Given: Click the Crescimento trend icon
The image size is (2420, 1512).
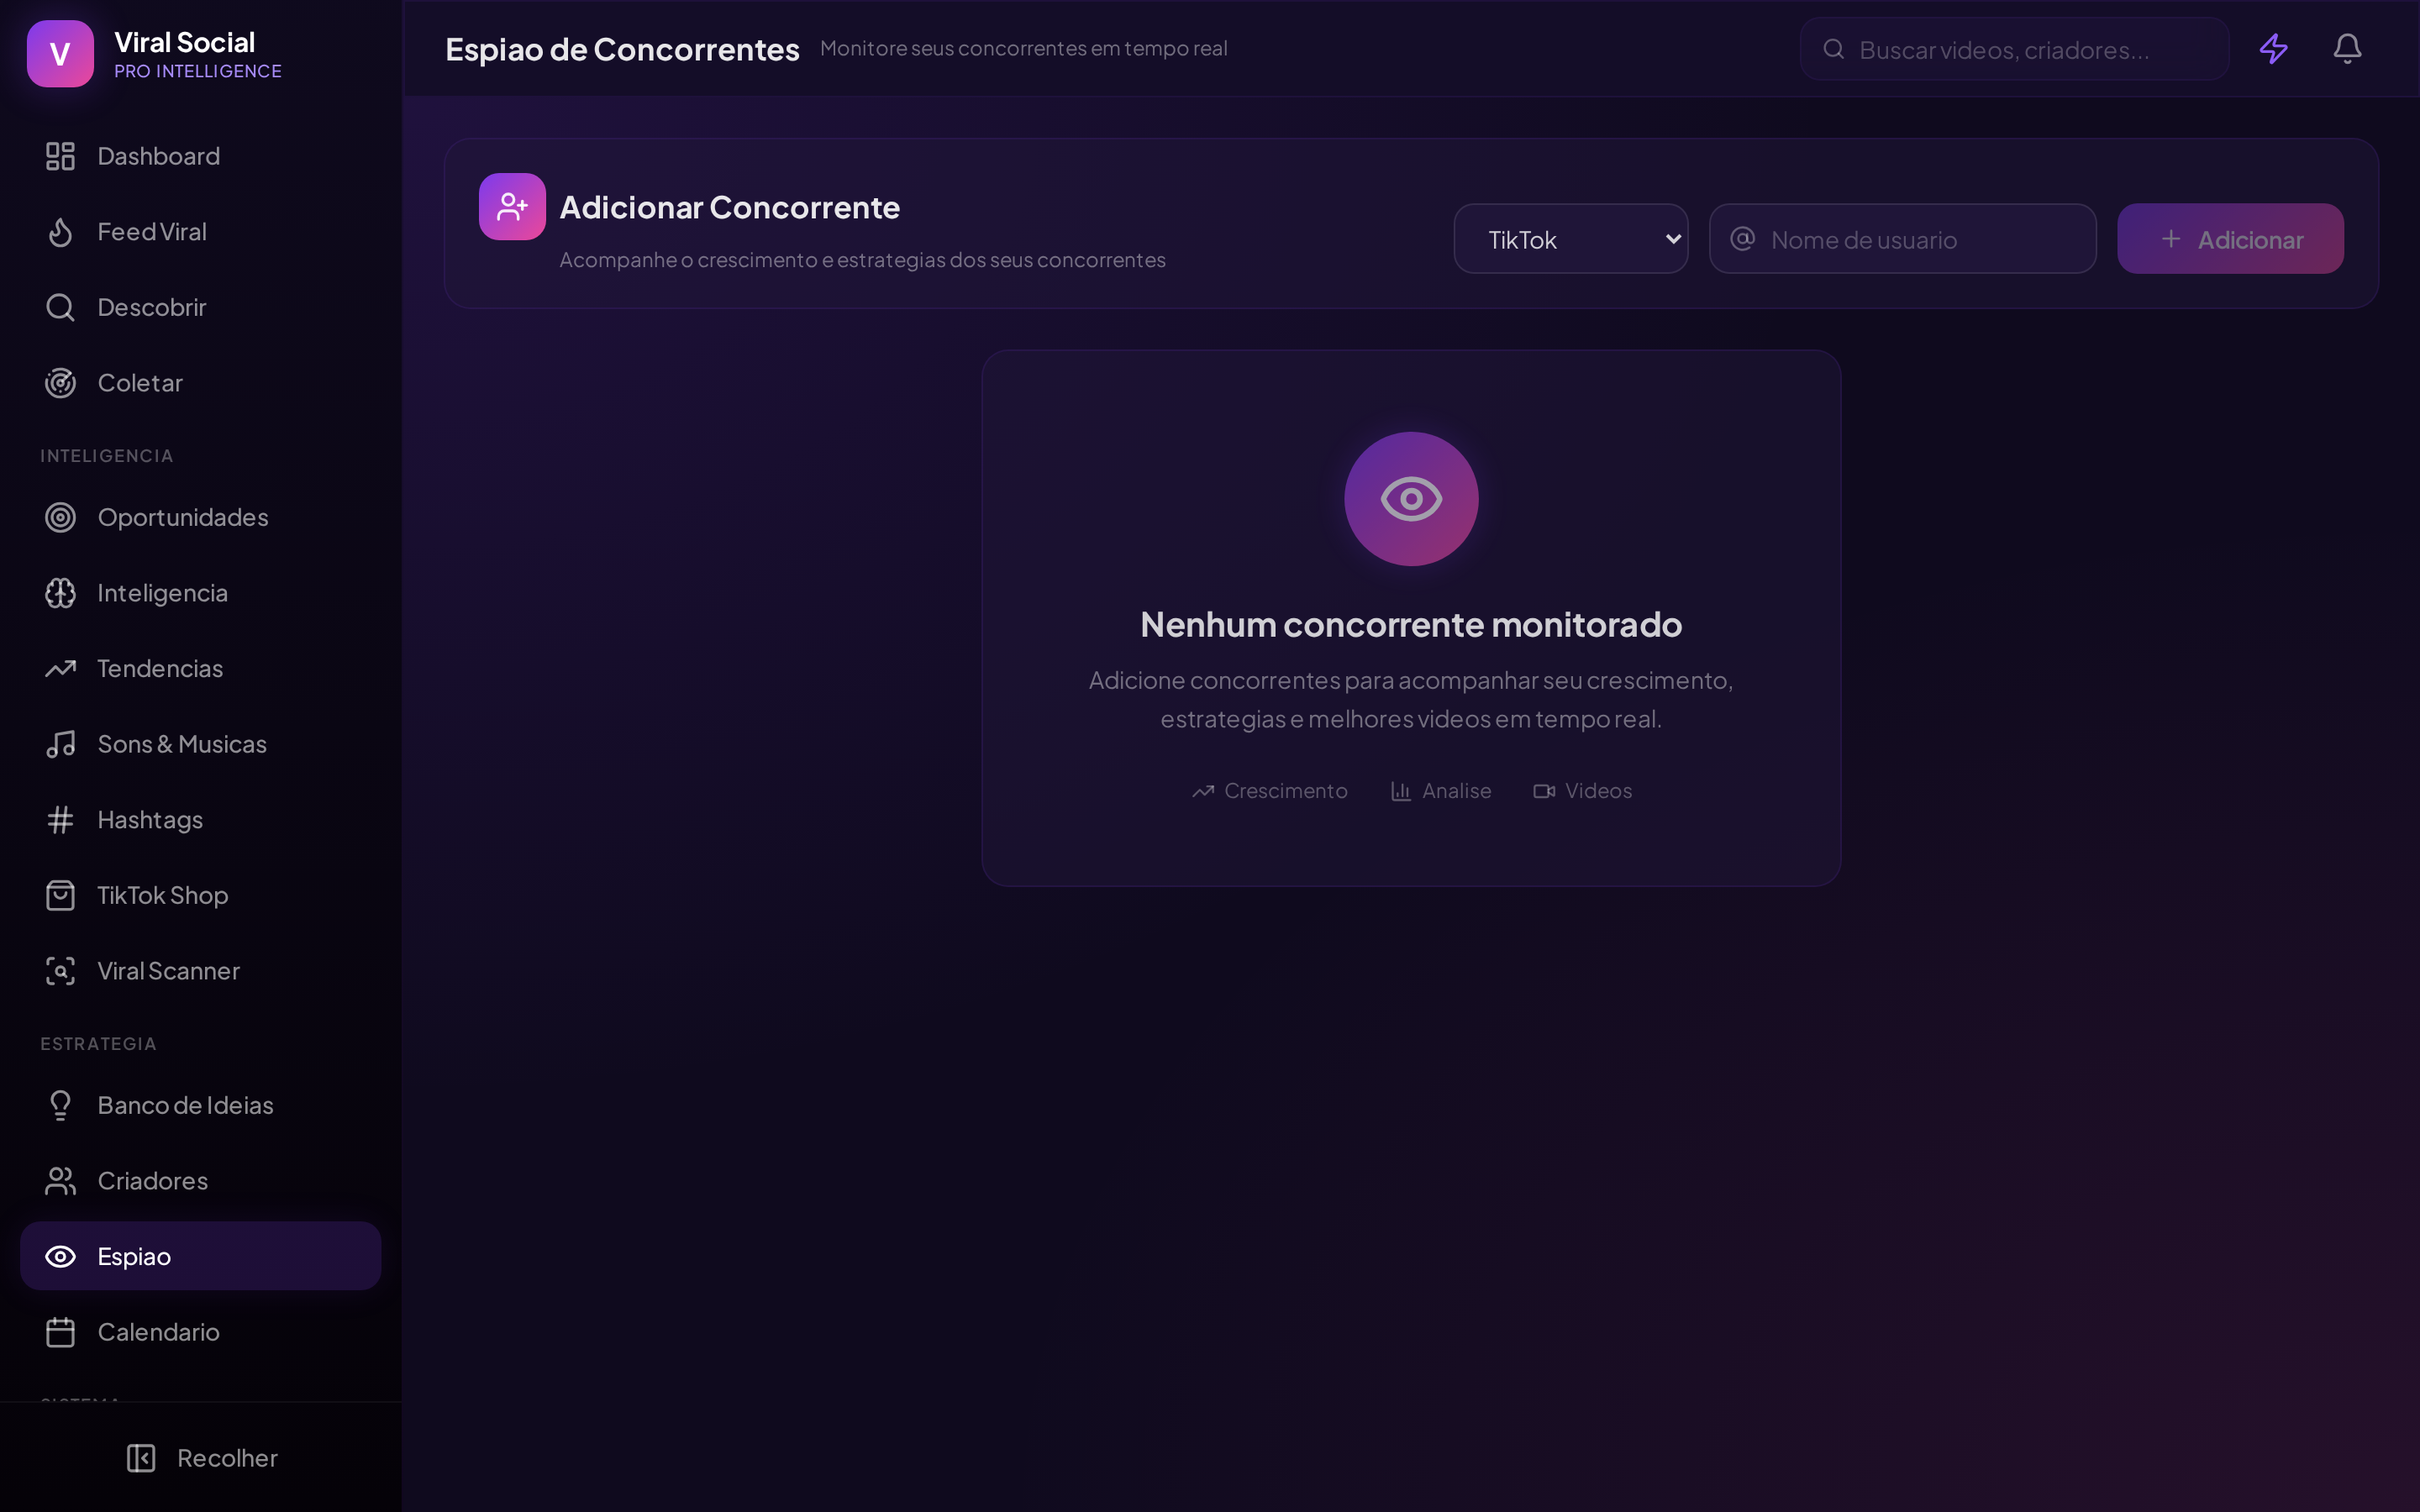Looking at the screenshot, I should [x=1203, y=791].
